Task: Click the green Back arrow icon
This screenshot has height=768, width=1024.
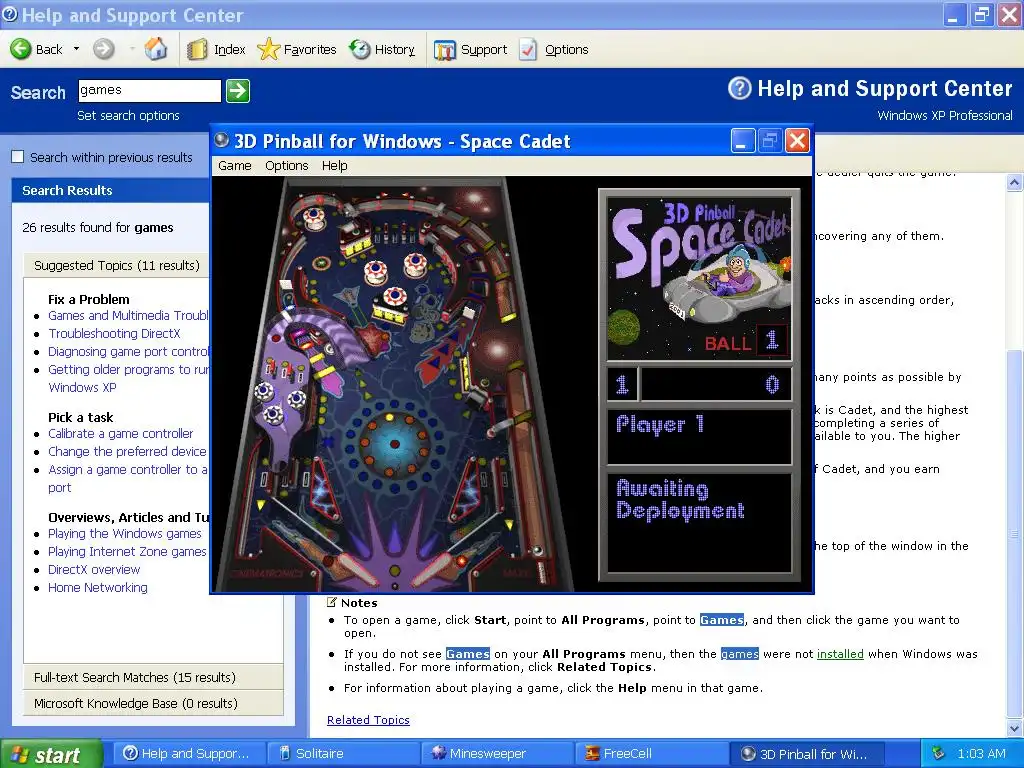Action: point(21,49)
